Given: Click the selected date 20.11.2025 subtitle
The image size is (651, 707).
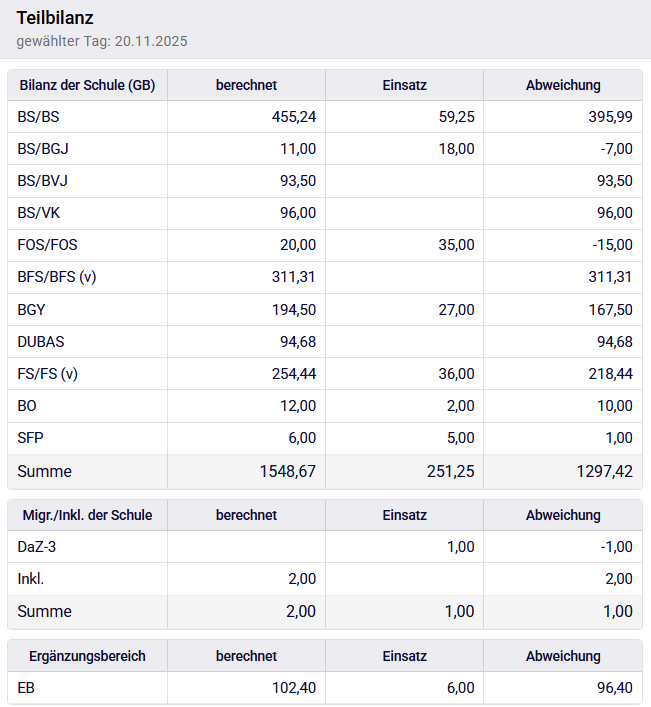Looking at the screenshot, I should click(x=102, y=41).
